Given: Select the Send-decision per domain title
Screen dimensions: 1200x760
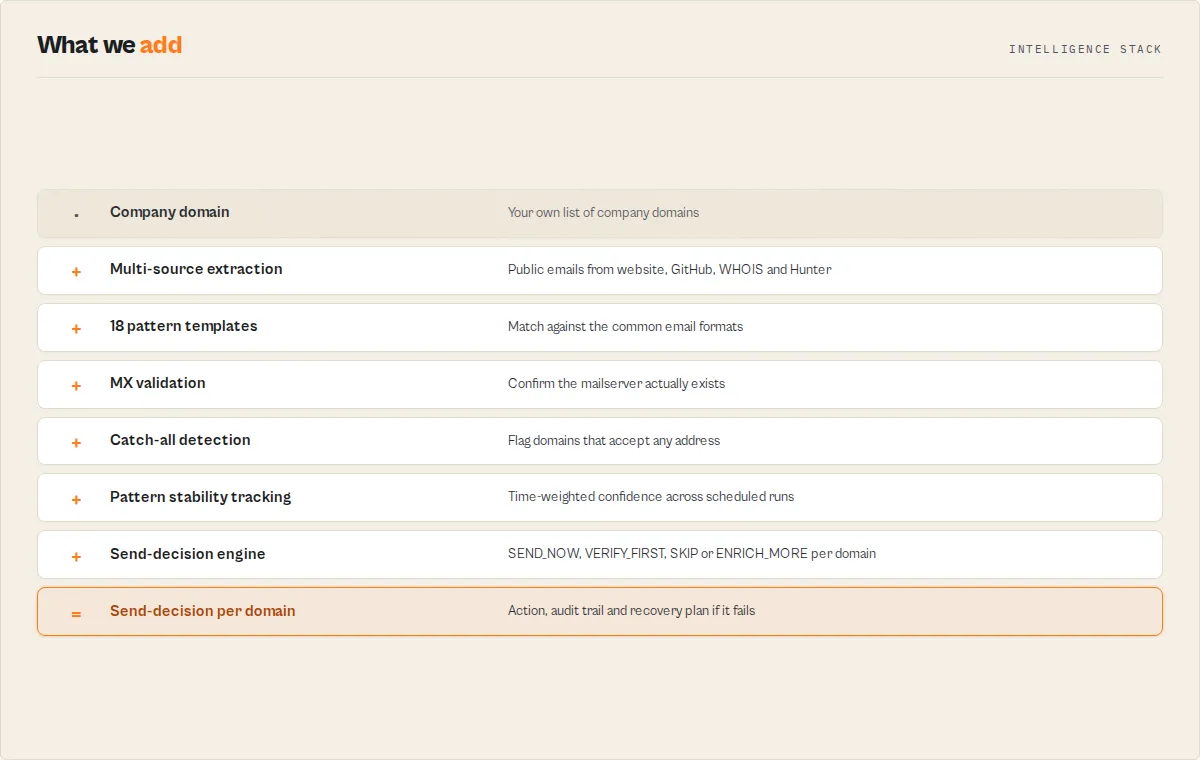Looking at the screenshot, I should [x=203, y=611].
